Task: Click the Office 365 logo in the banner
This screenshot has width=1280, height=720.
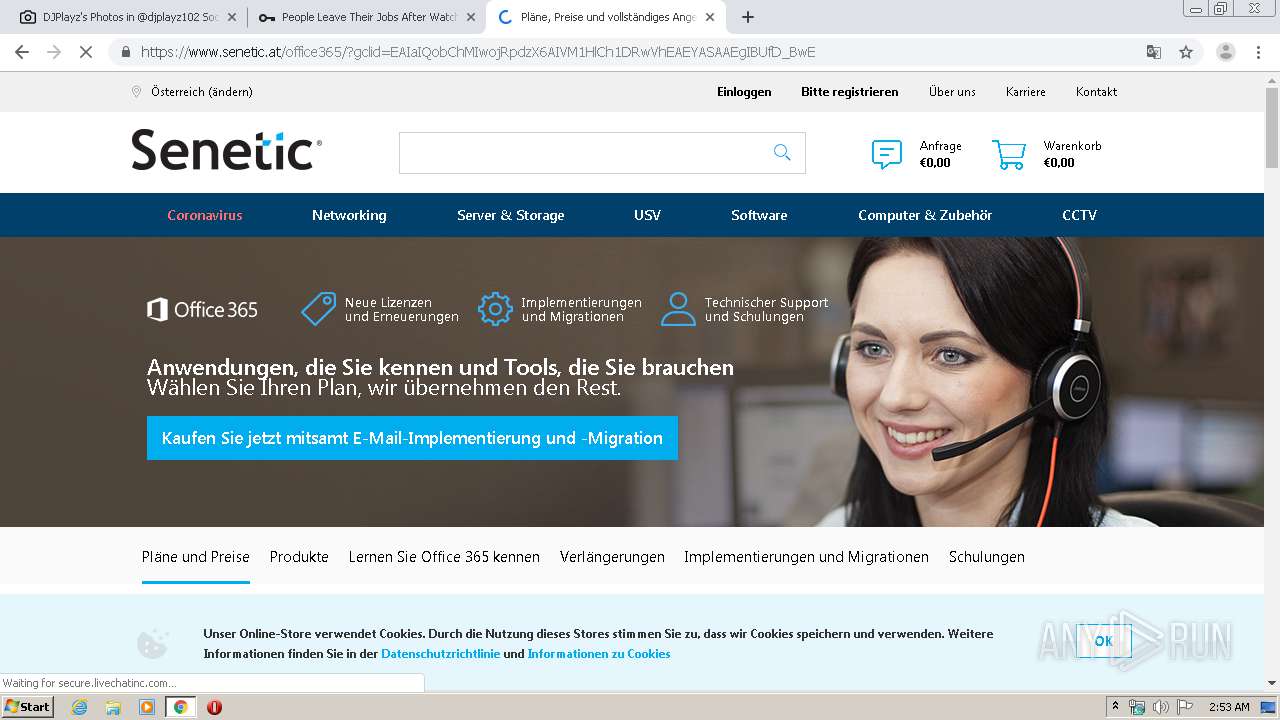Action: 202,310
